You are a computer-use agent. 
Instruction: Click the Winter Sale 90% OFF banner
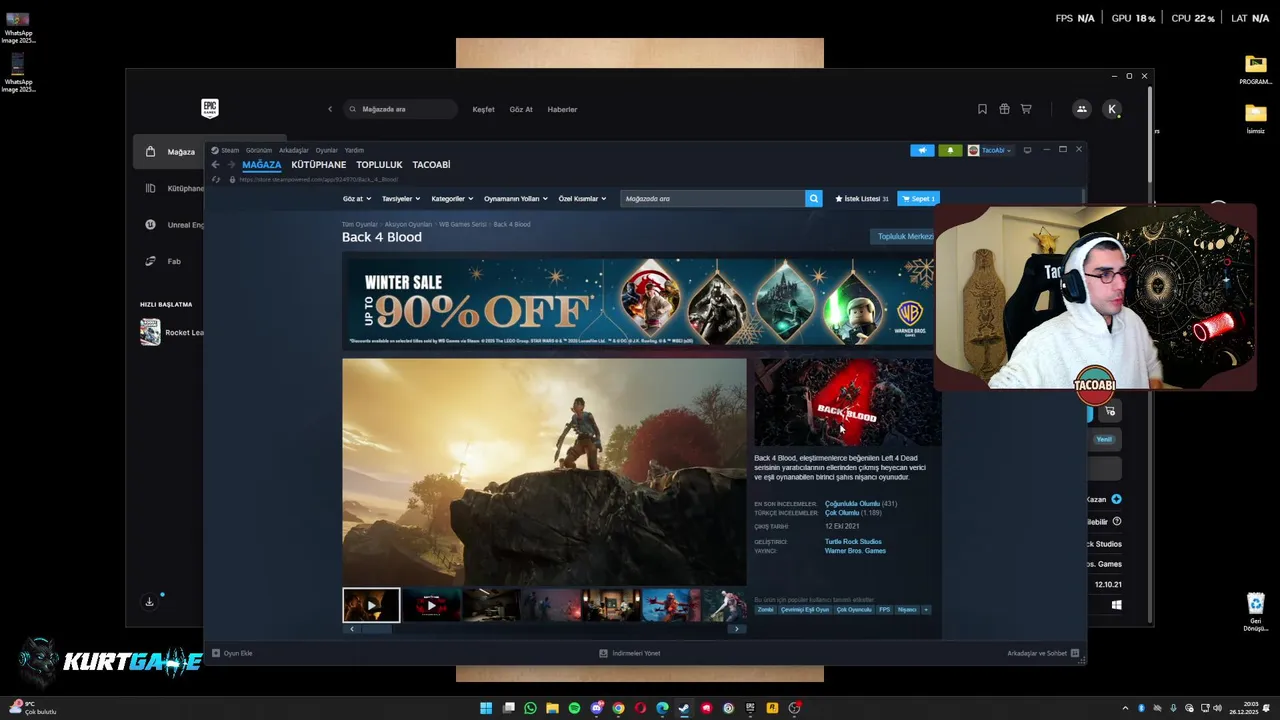click(640, 300)
